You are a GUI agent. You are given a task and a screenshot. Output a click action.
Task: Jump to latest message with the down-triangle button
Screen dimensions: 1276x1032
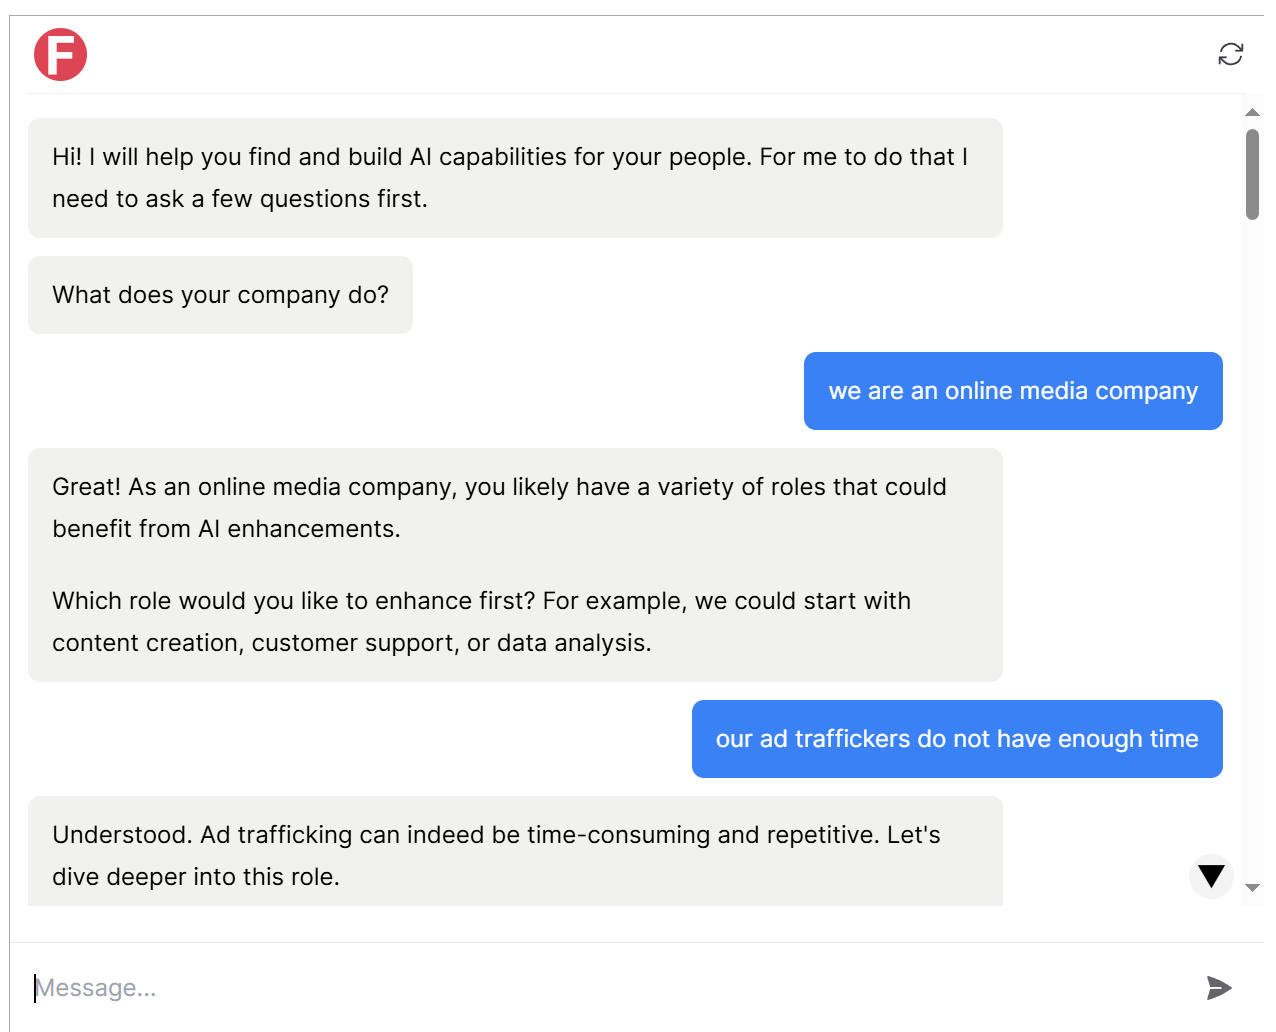pyautogui.click(x=1211, y=876)
